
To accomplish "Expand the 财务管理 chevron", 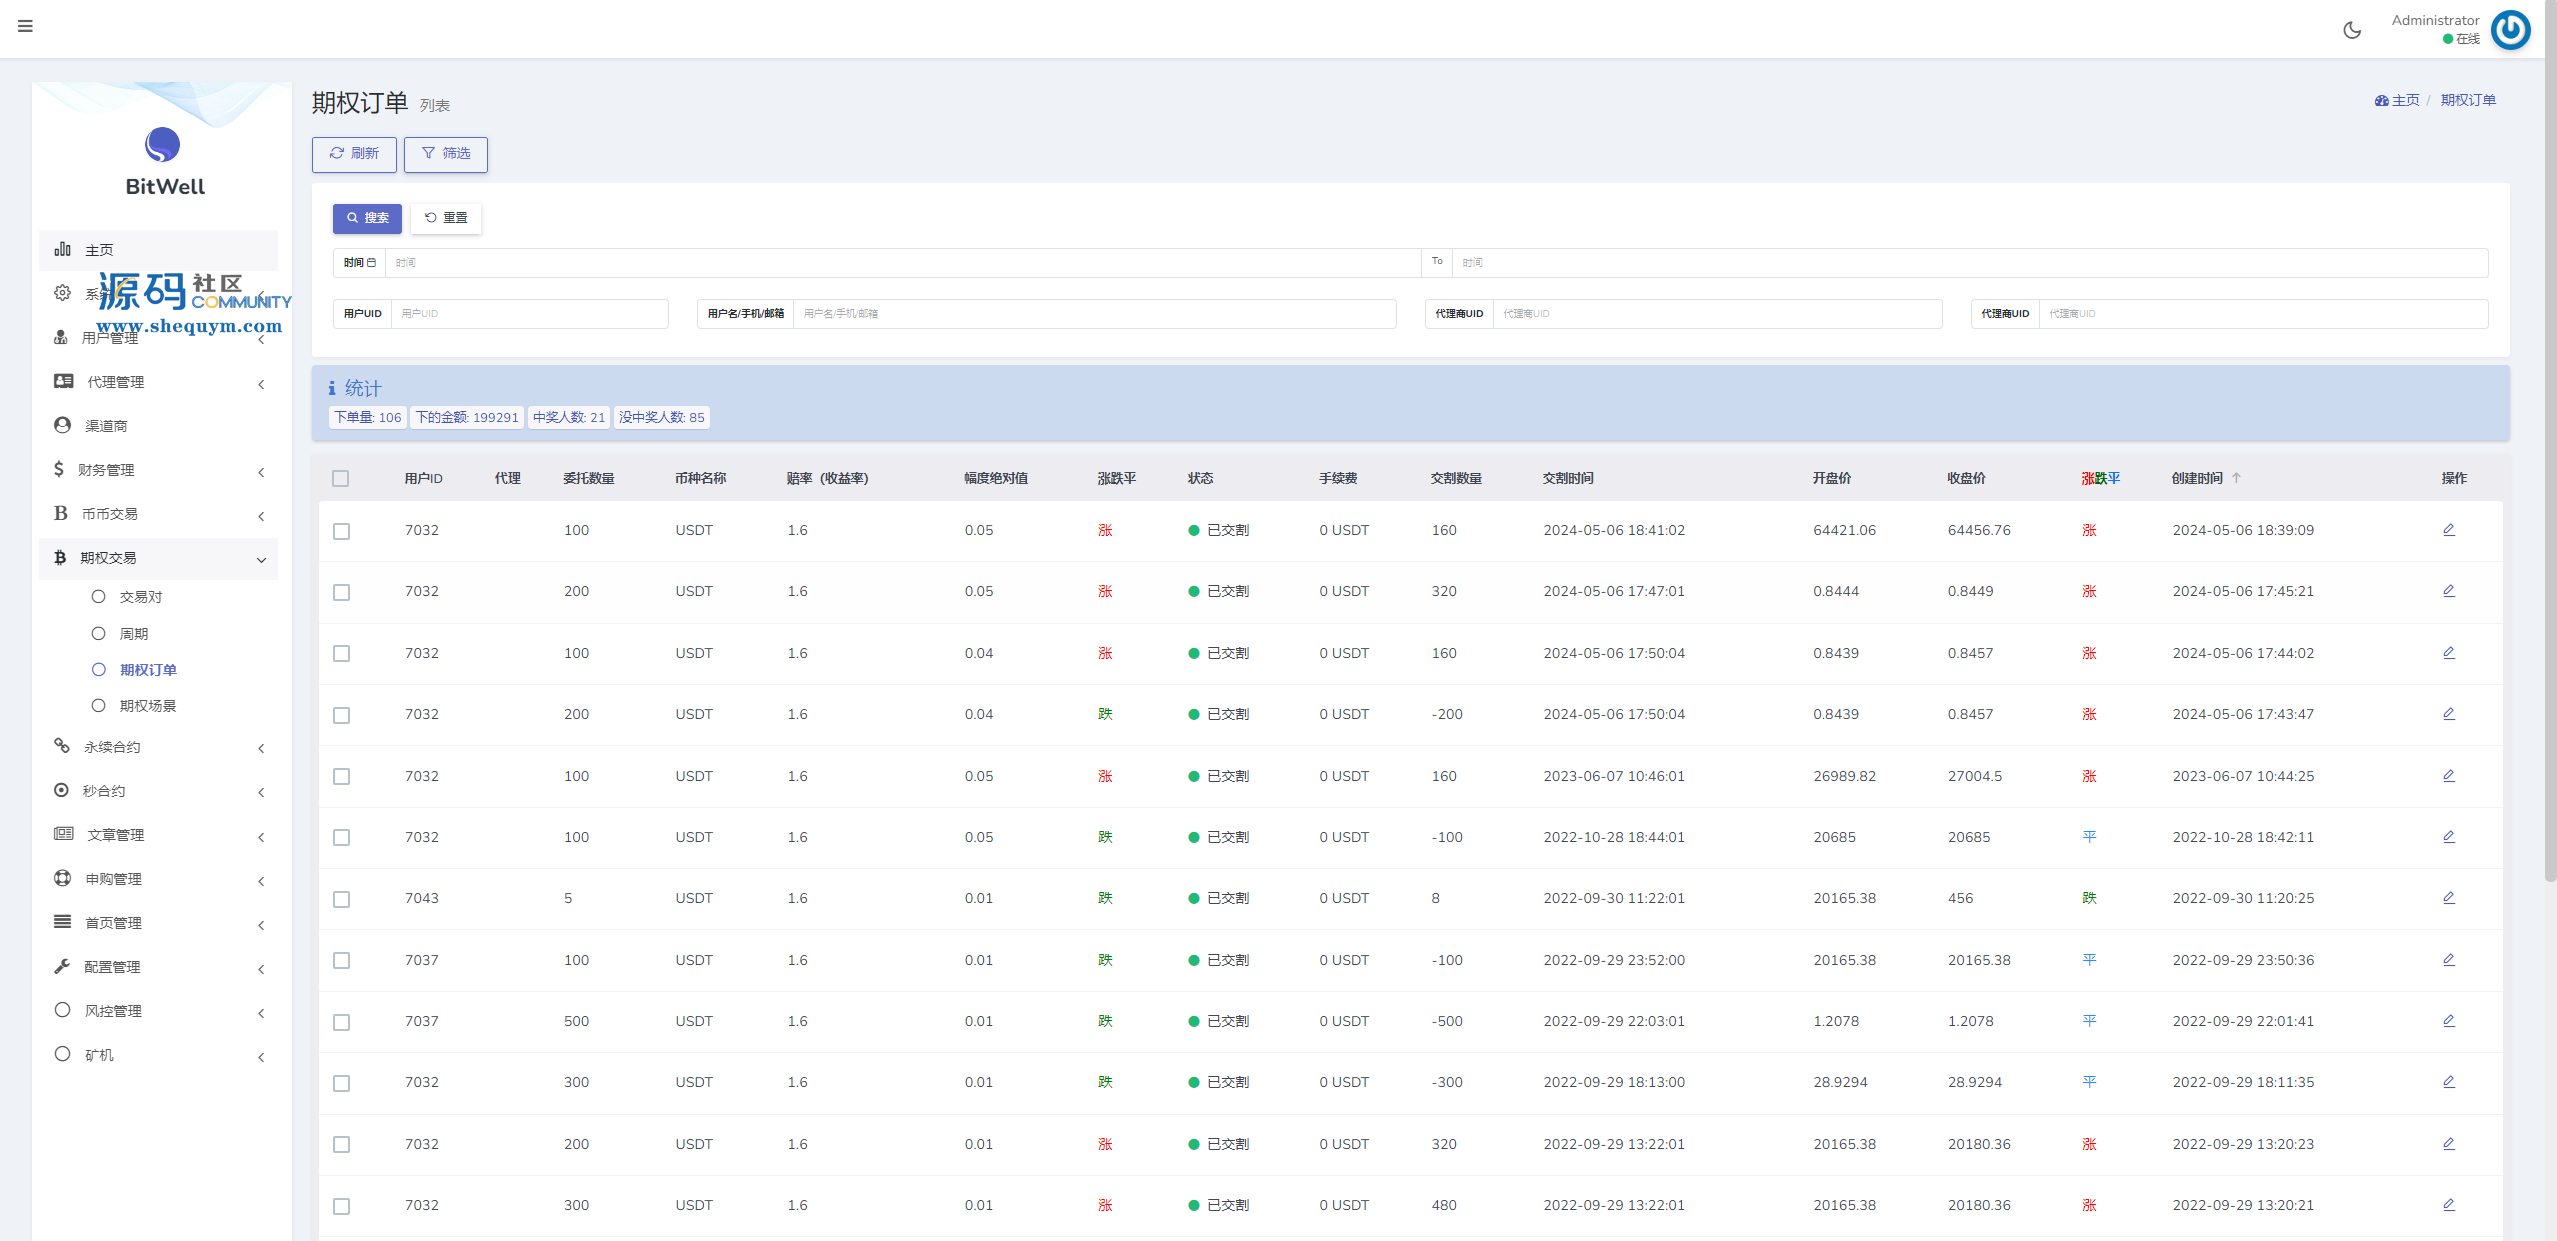I will pyautogui.click(x=261, y=471).
